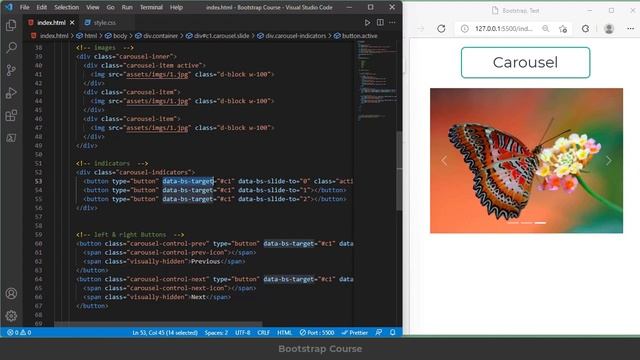
Task: Click the minimap code overview
Action: coord(377,82)
